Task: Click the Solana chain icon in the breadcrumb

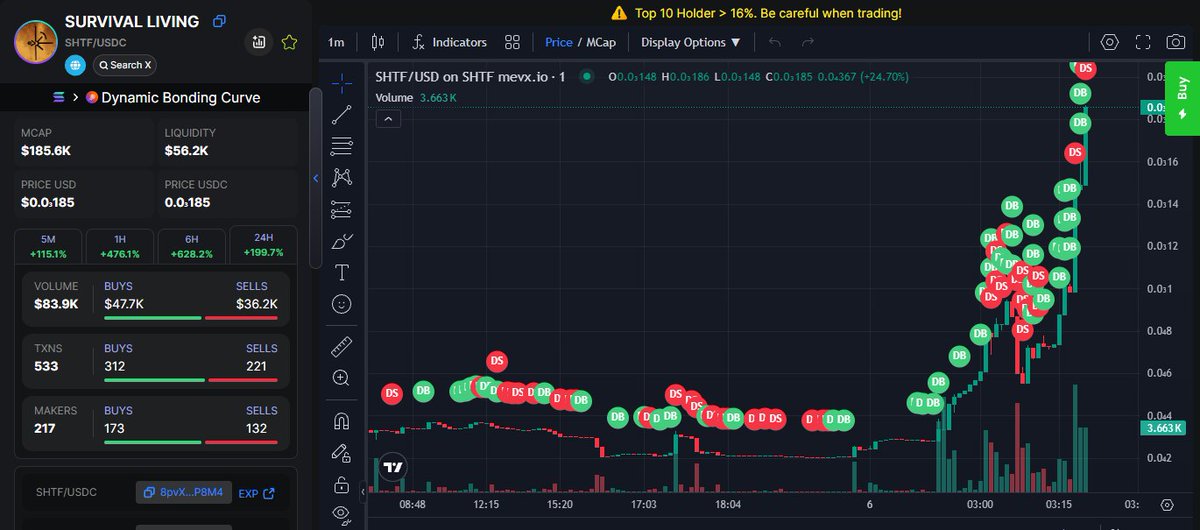Action: 57,98
